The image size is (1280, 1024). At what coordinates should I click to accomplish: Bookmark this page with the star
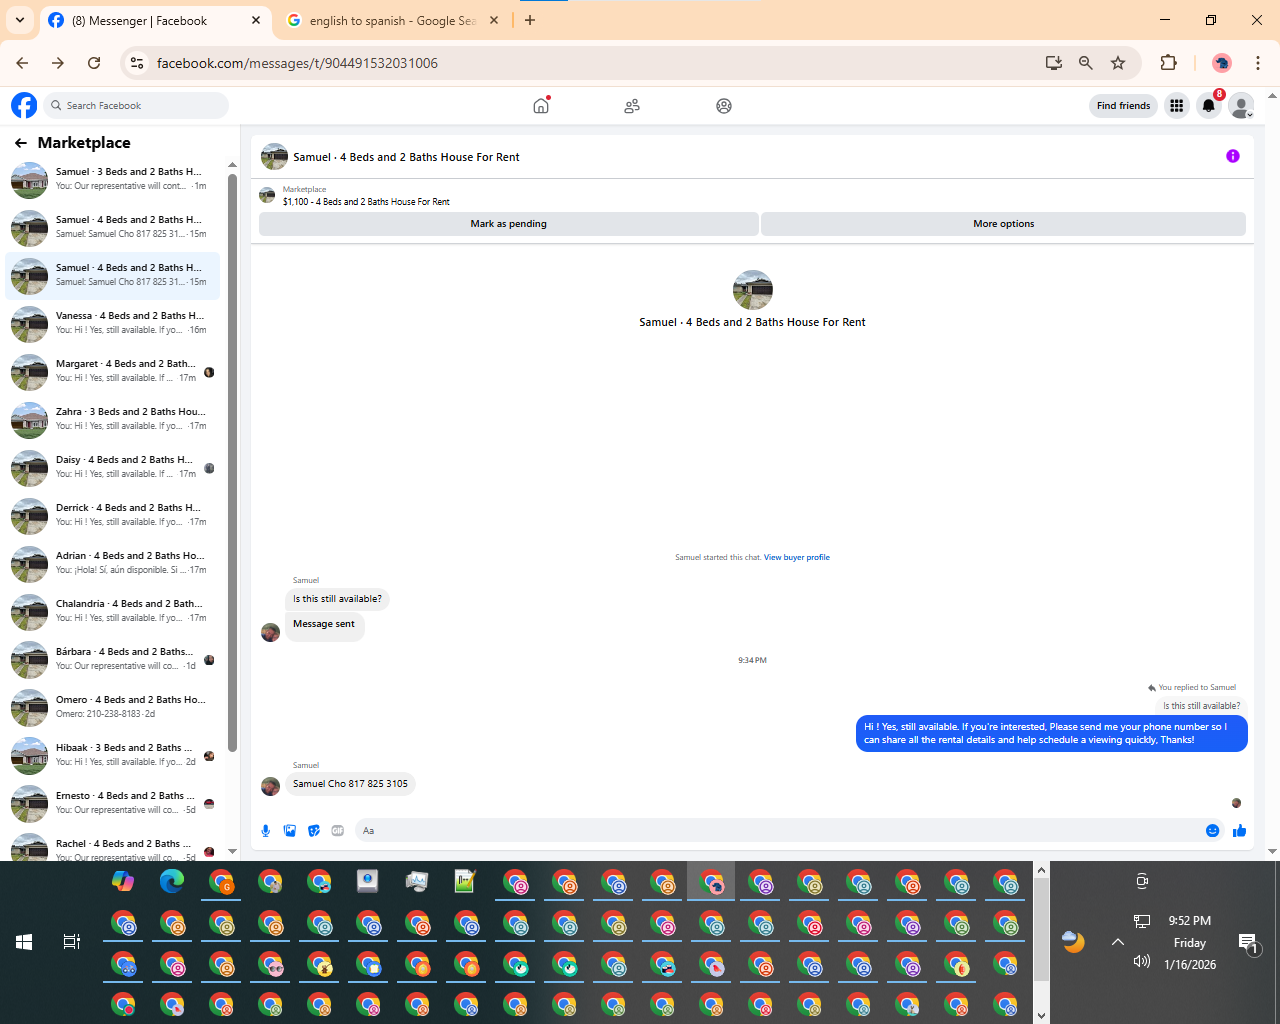(x=1118, y=63)
